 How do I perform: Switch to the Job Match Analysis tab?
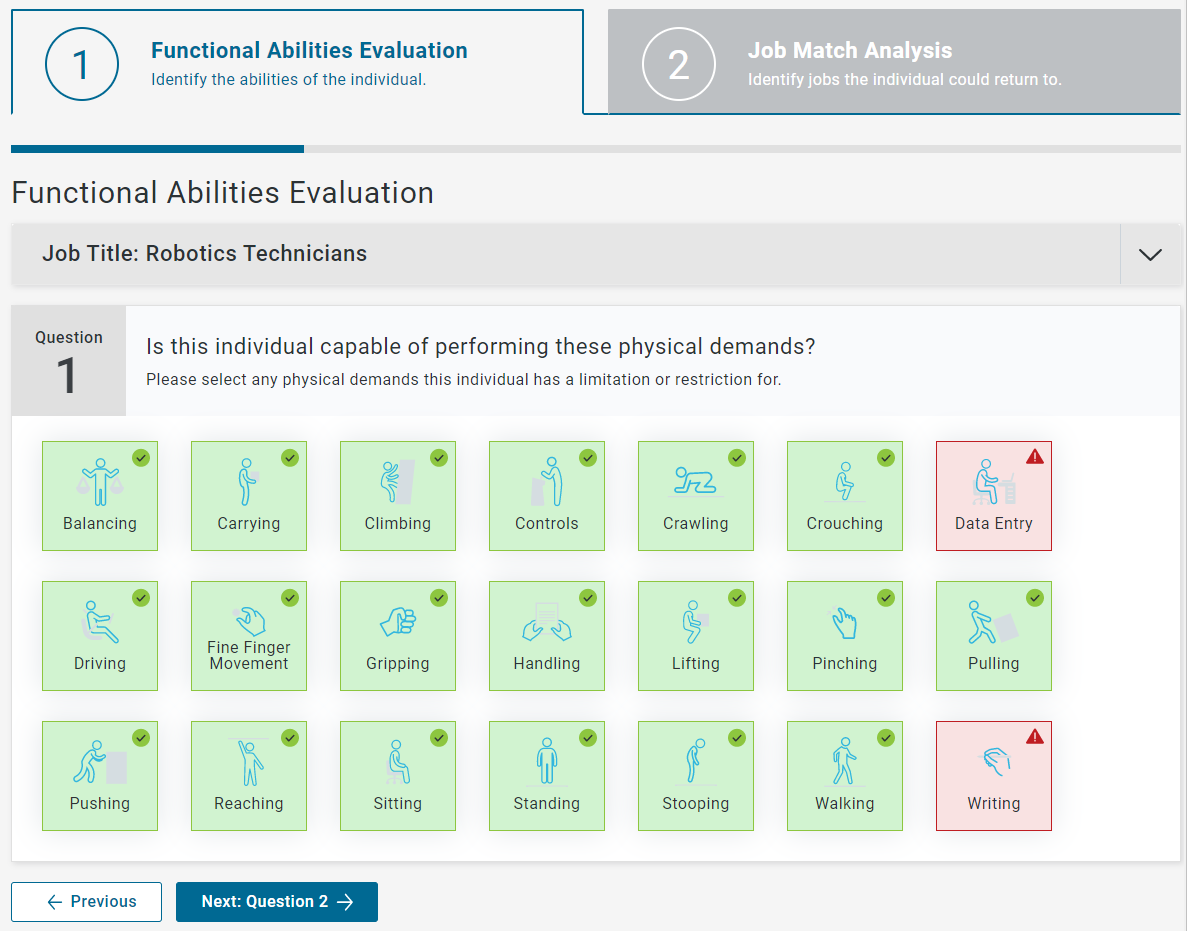click(x=894, y=63)
